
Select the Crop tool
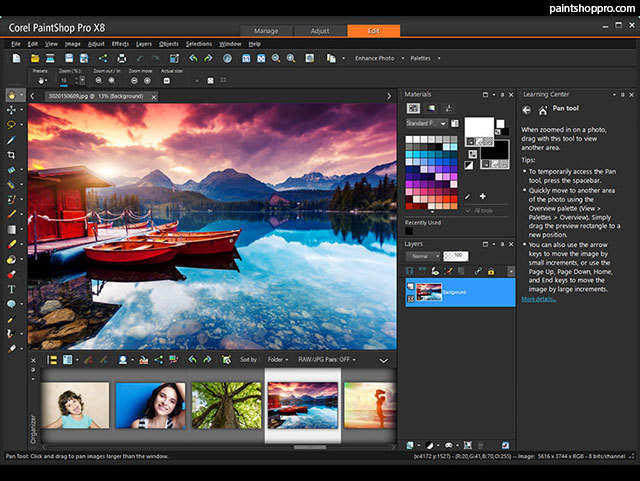click(x=11, y=155)
